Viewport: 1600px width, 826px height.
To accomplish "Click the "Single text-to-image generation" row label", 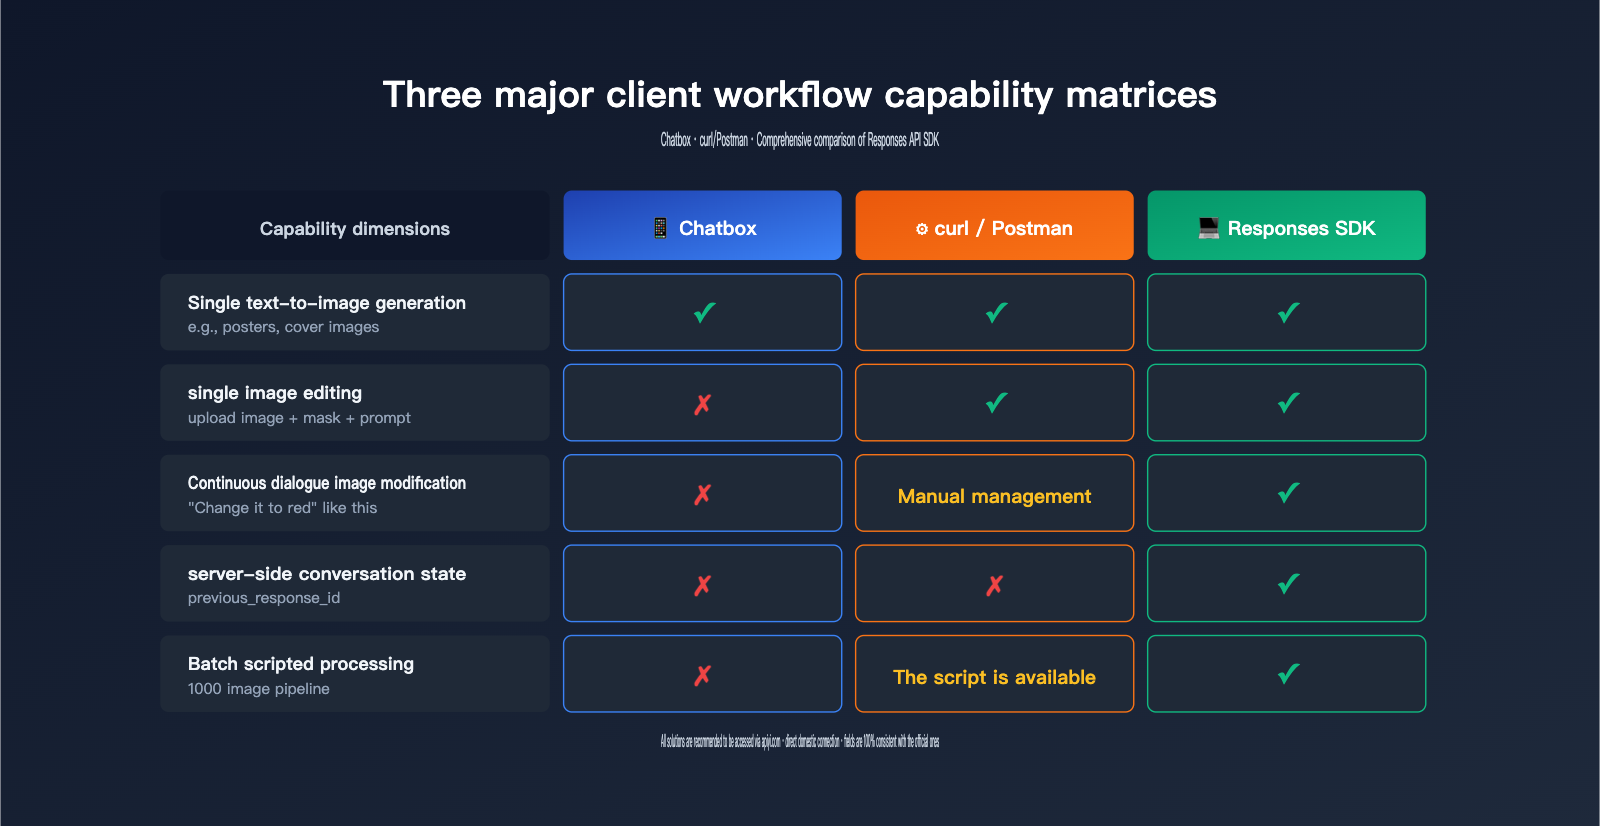I will coord(327,303).
